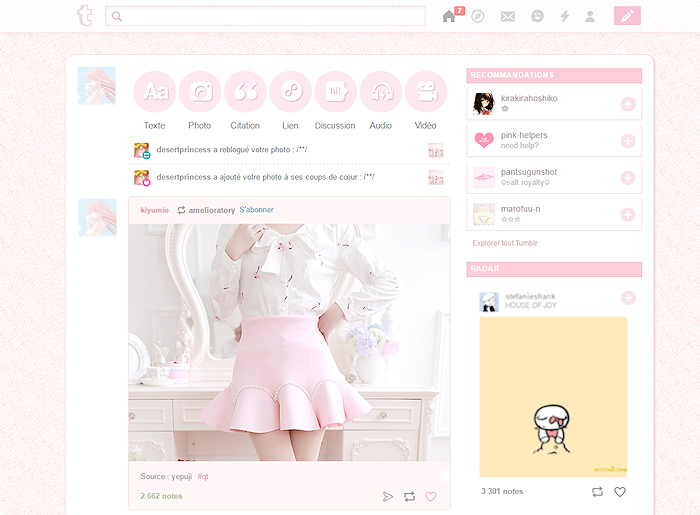Click the search field in header
The height and width of the screenshot is (515, 700).
[x=265, y=16]
